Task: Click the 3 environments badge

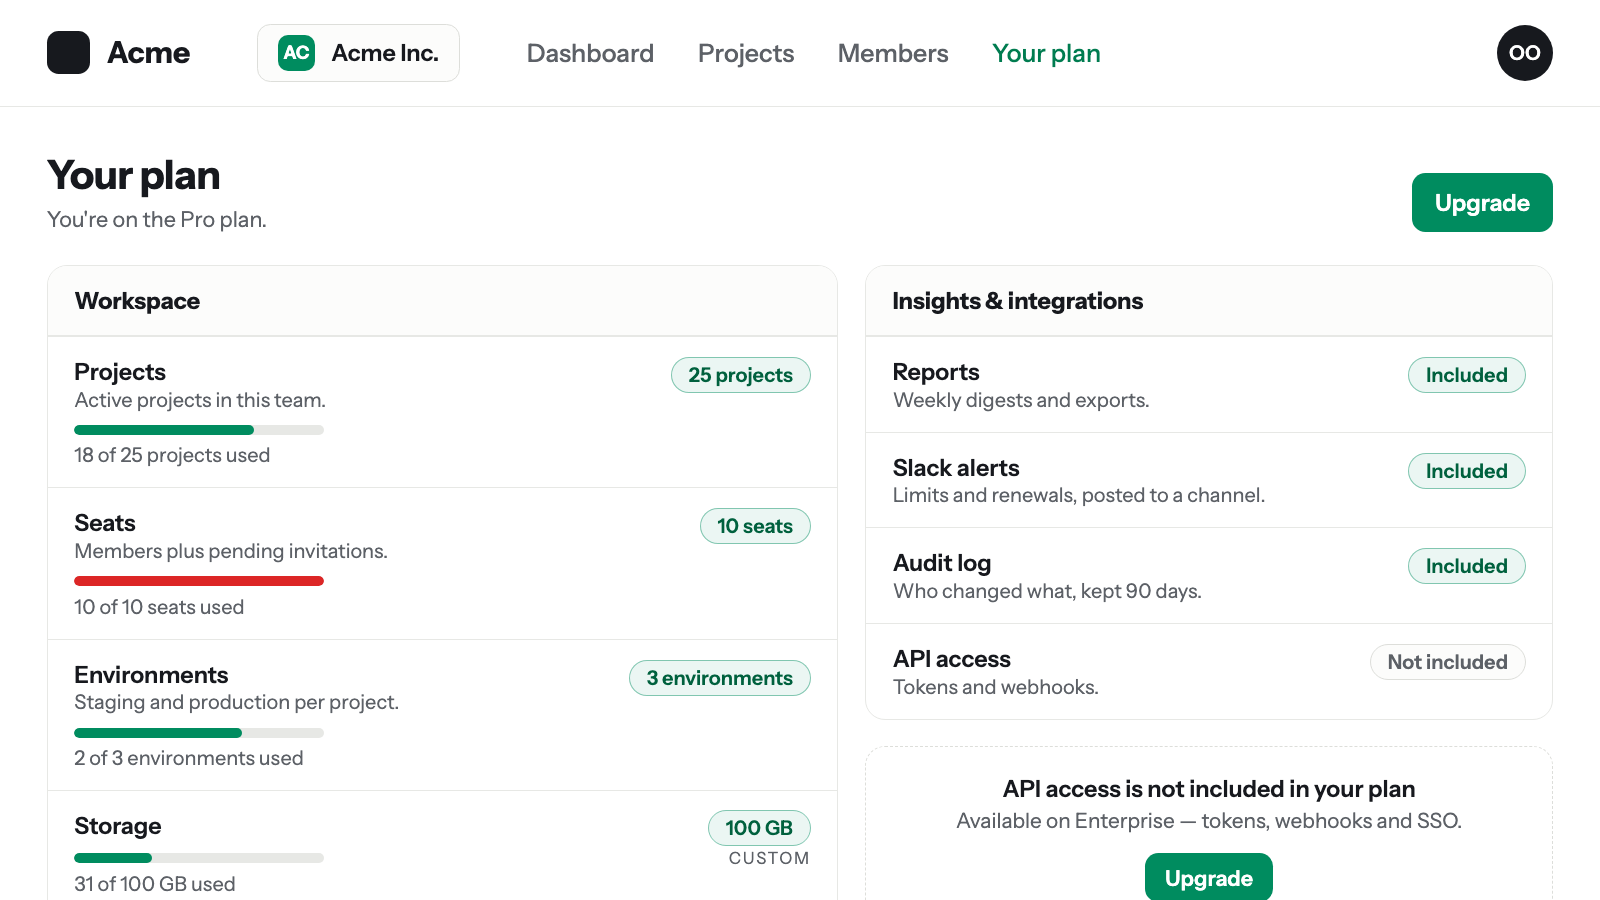Action: [720, 678]
